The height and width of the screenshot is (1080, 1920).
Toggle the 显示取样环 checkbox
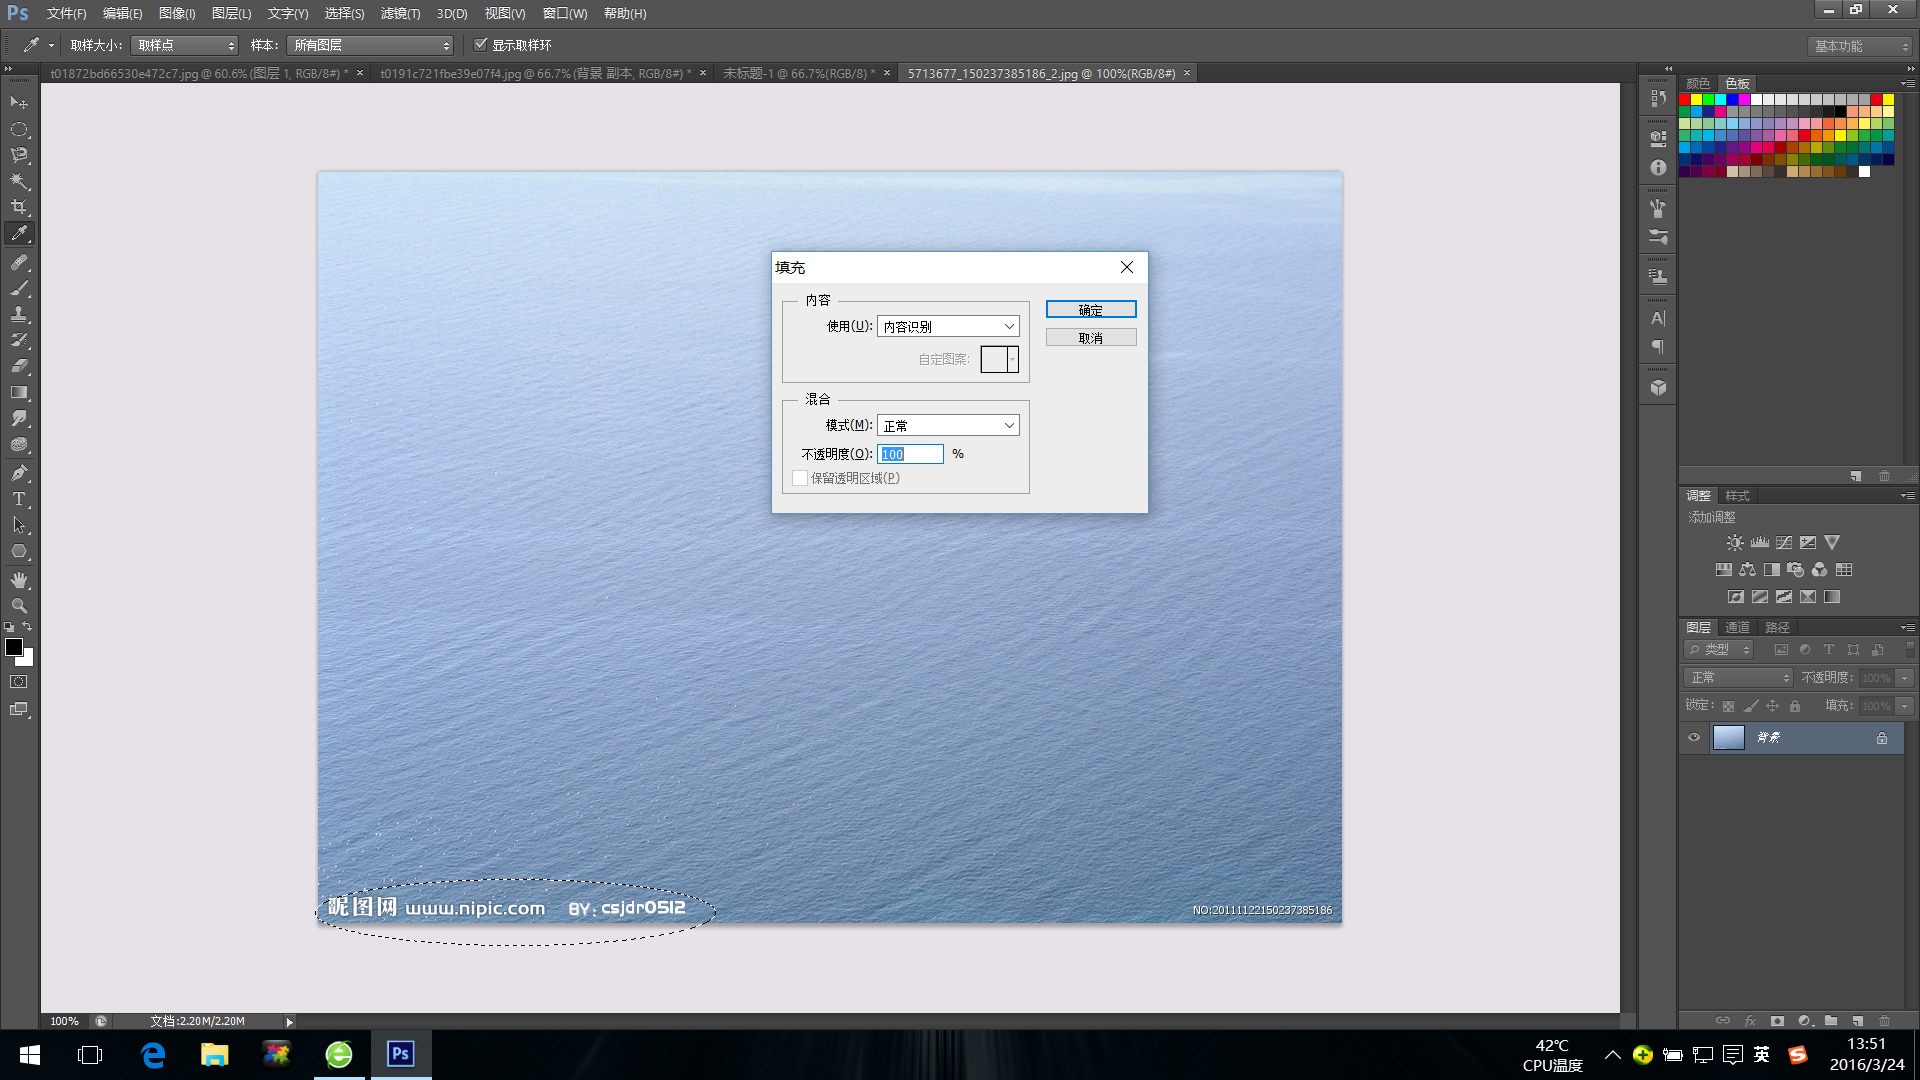click(x=481, y=45)
